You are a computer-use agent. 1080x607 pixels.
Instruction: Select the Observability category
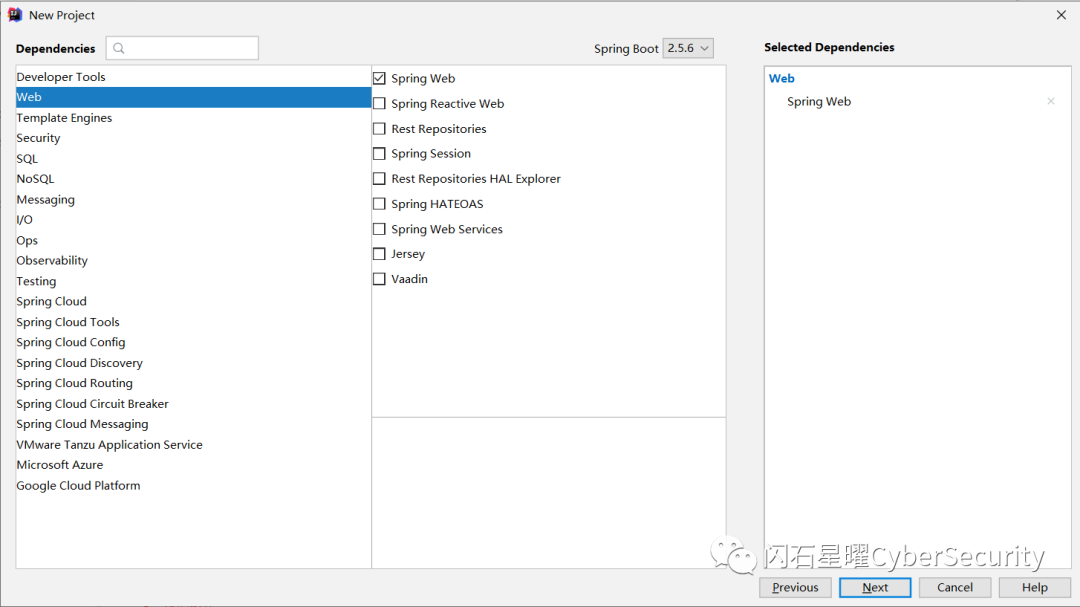tap(194, 260)
